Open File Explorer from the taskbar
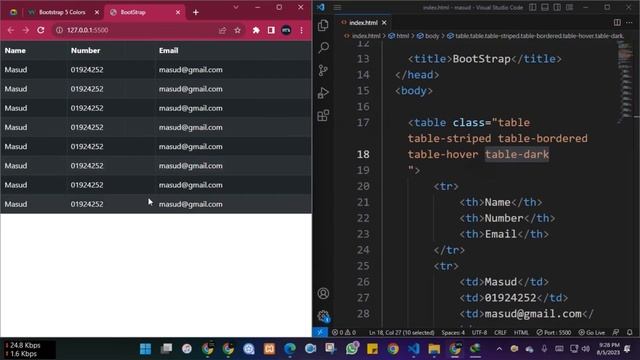640x360 pixels. click(434, 349)
